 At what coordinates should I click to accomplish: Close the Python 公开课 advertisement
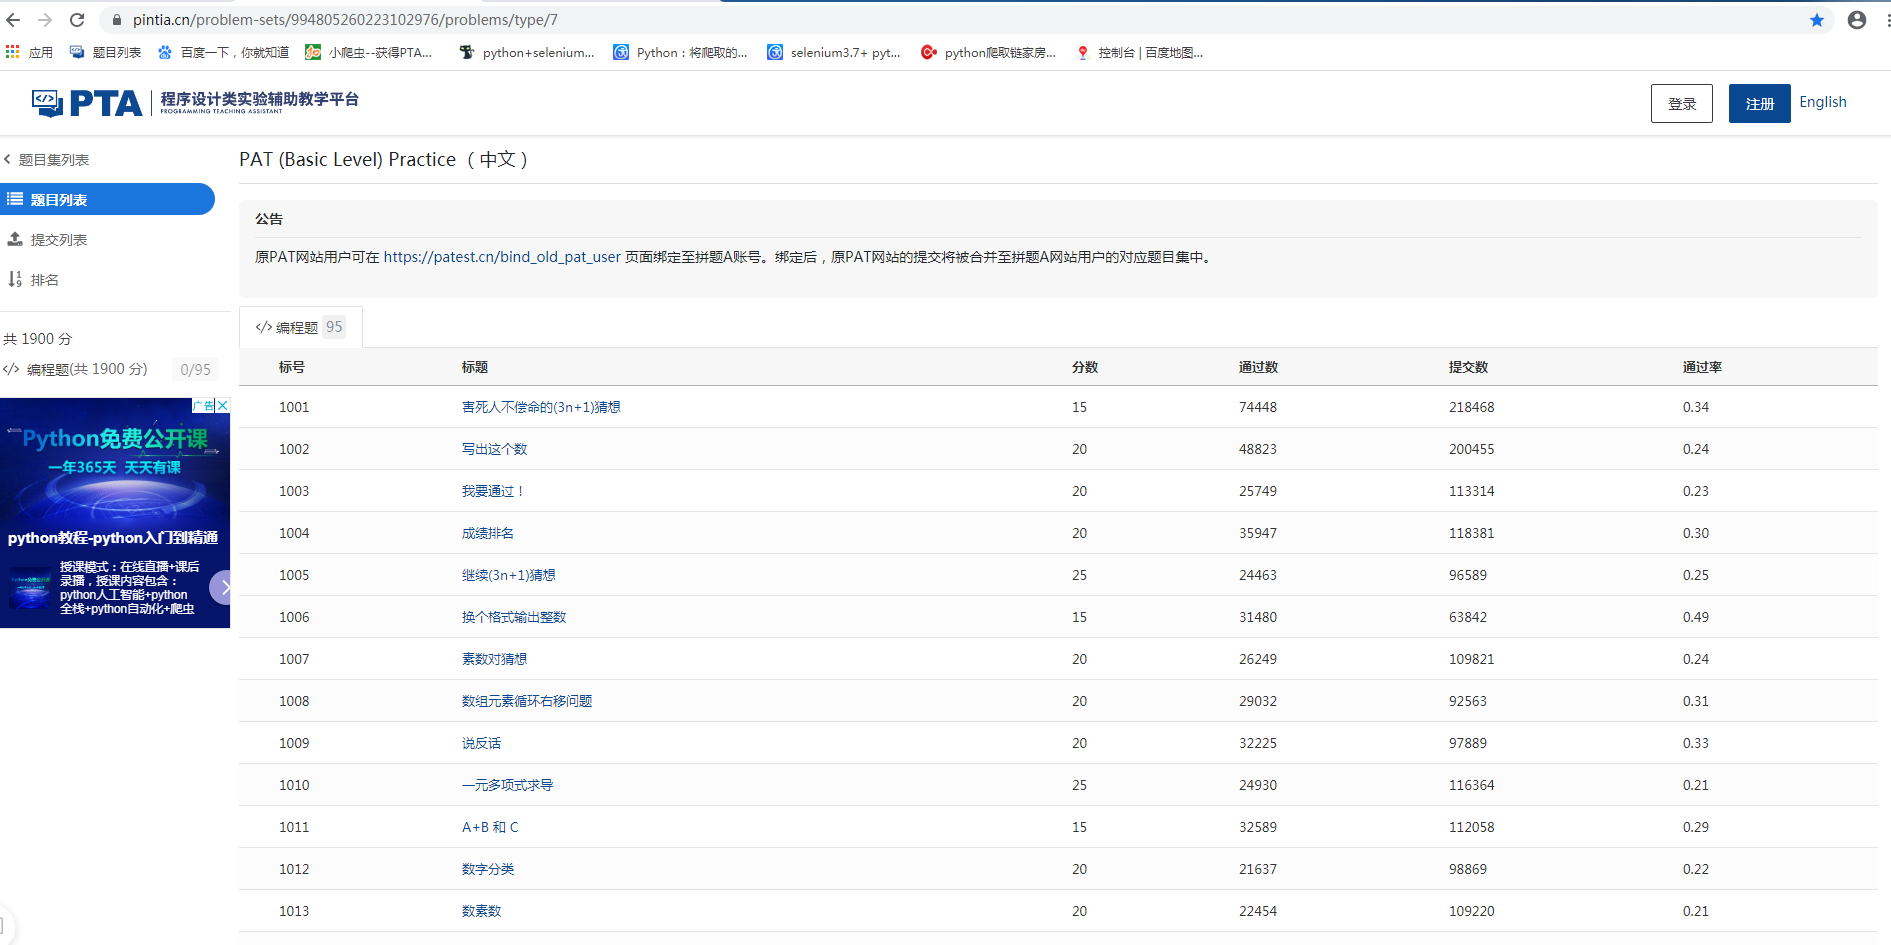pyautogui.click(x=223, y=404)
